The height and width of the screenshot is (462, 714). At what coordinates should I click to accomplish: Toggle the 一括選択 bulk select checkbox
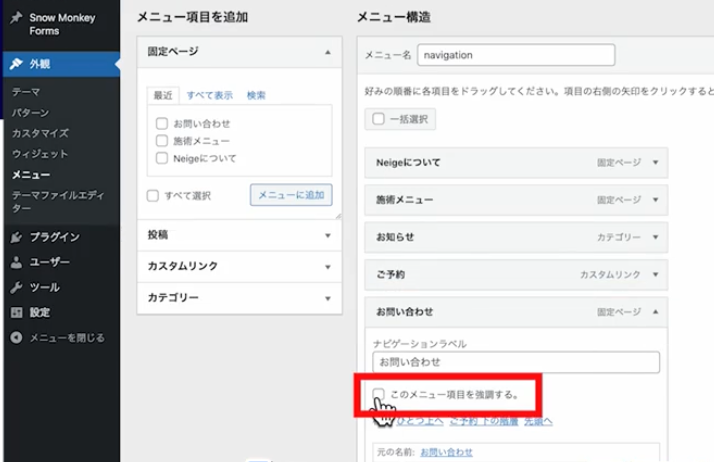tap(379, 119)
